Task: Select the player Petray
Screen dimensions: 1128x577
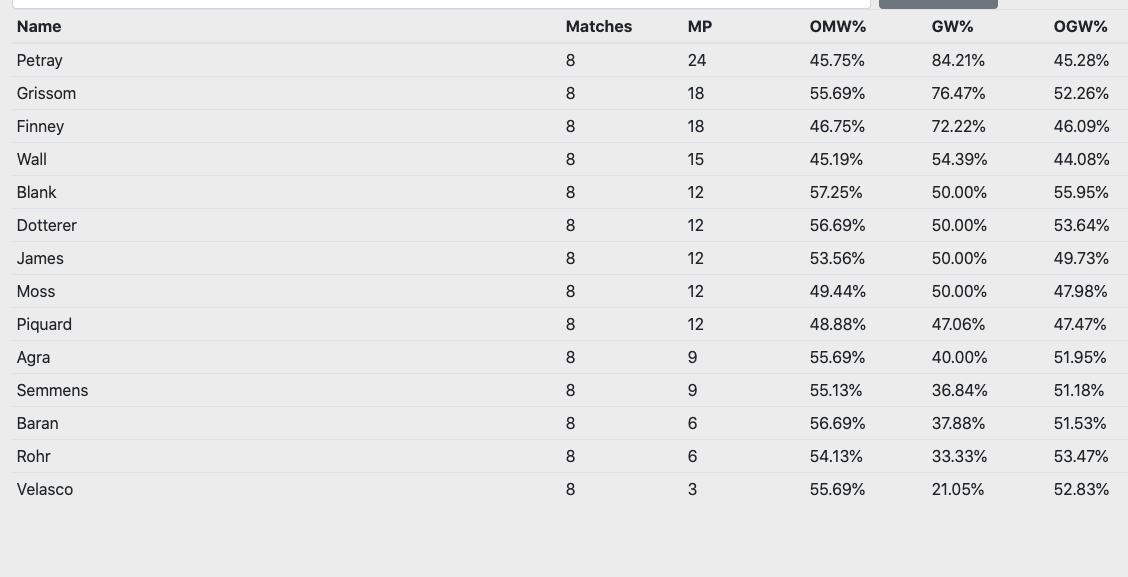Action: click(39, 60)
